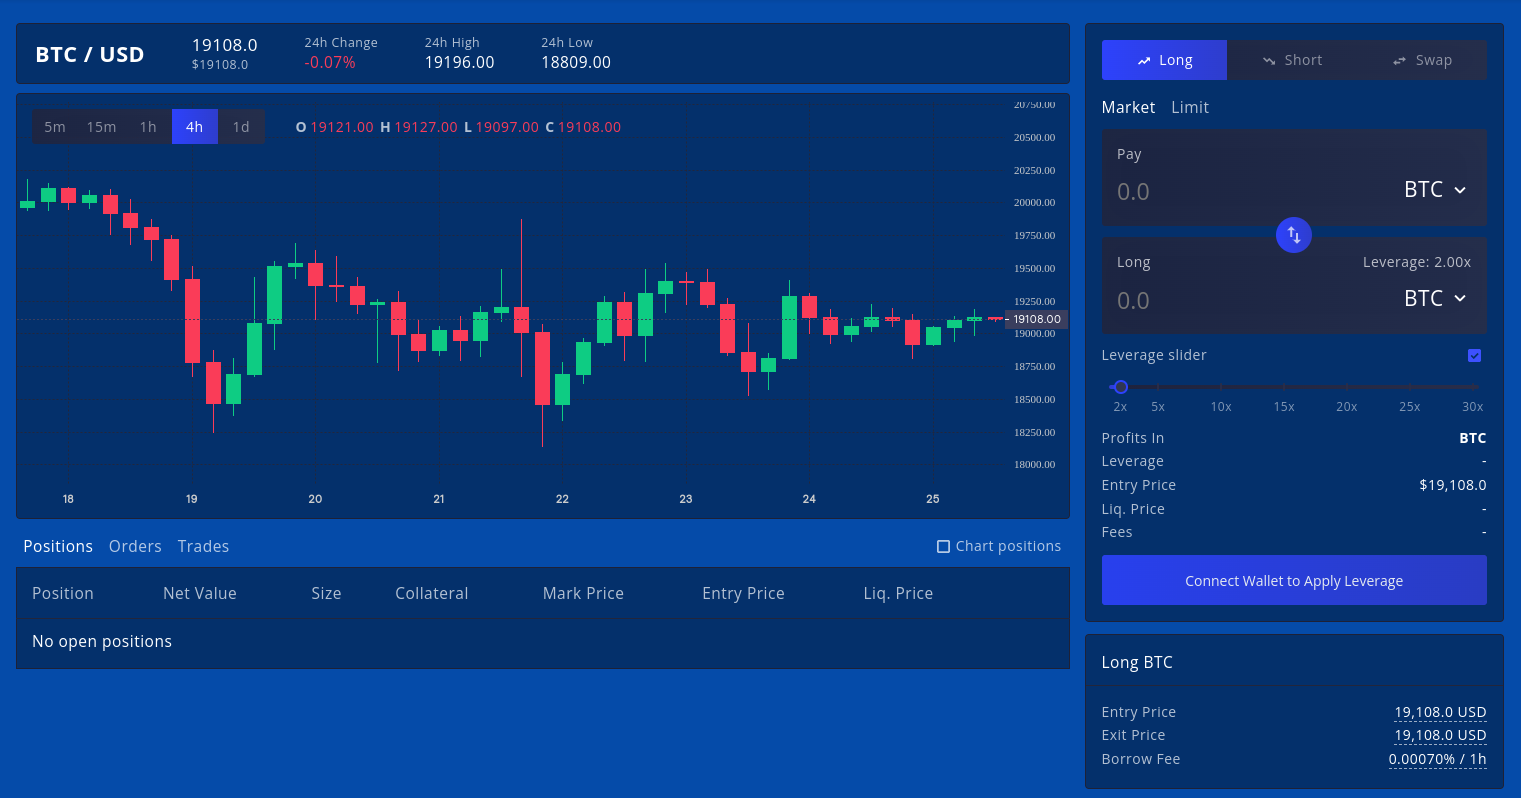Click the Leverage: 2.00x label
1521x798 pixels.
1416,262
